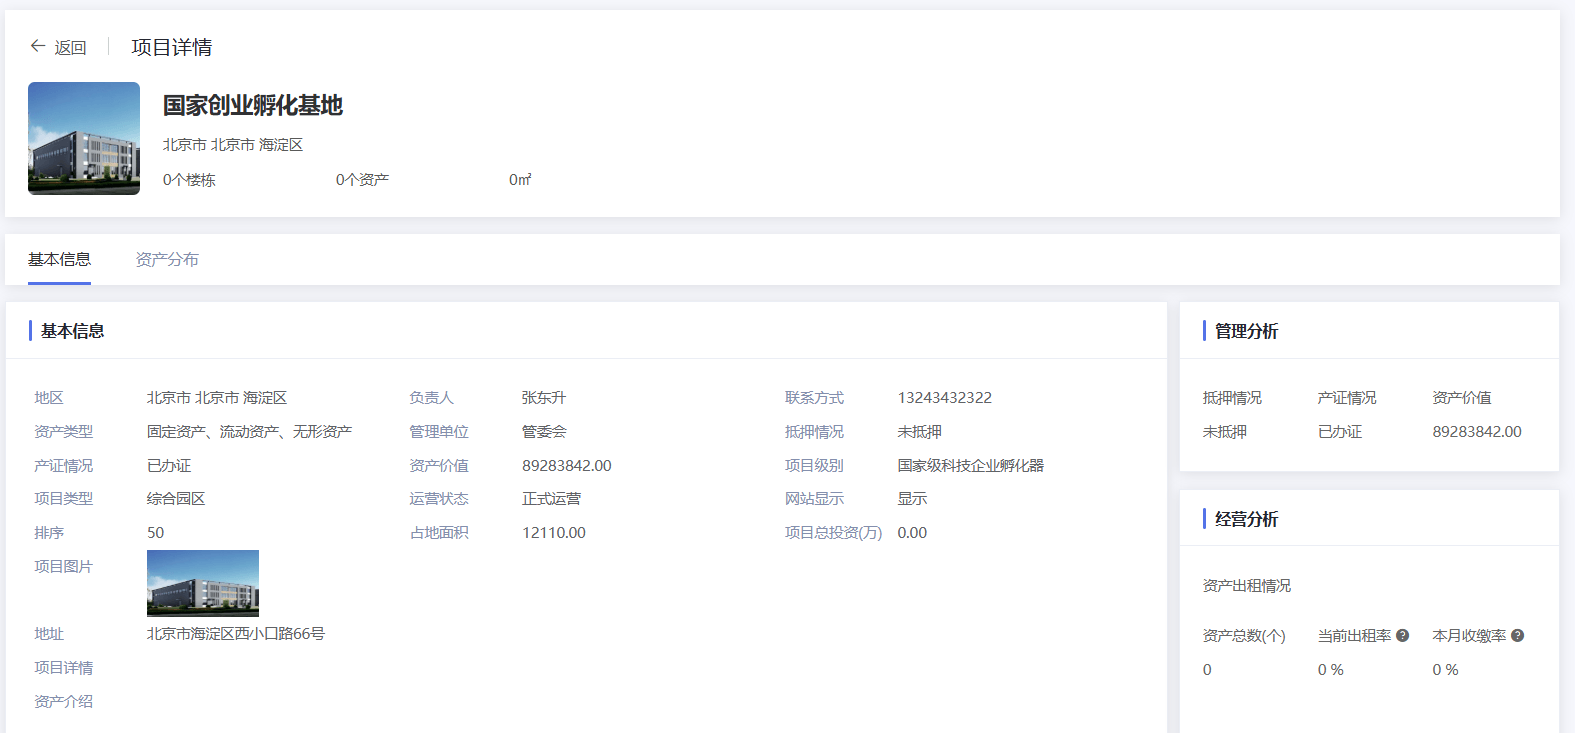This screenshot has width=1575, height=733.
Task: Click the asset value in the 管理分析 panel
Action: pyautogui.click(x=1476, y=432)
